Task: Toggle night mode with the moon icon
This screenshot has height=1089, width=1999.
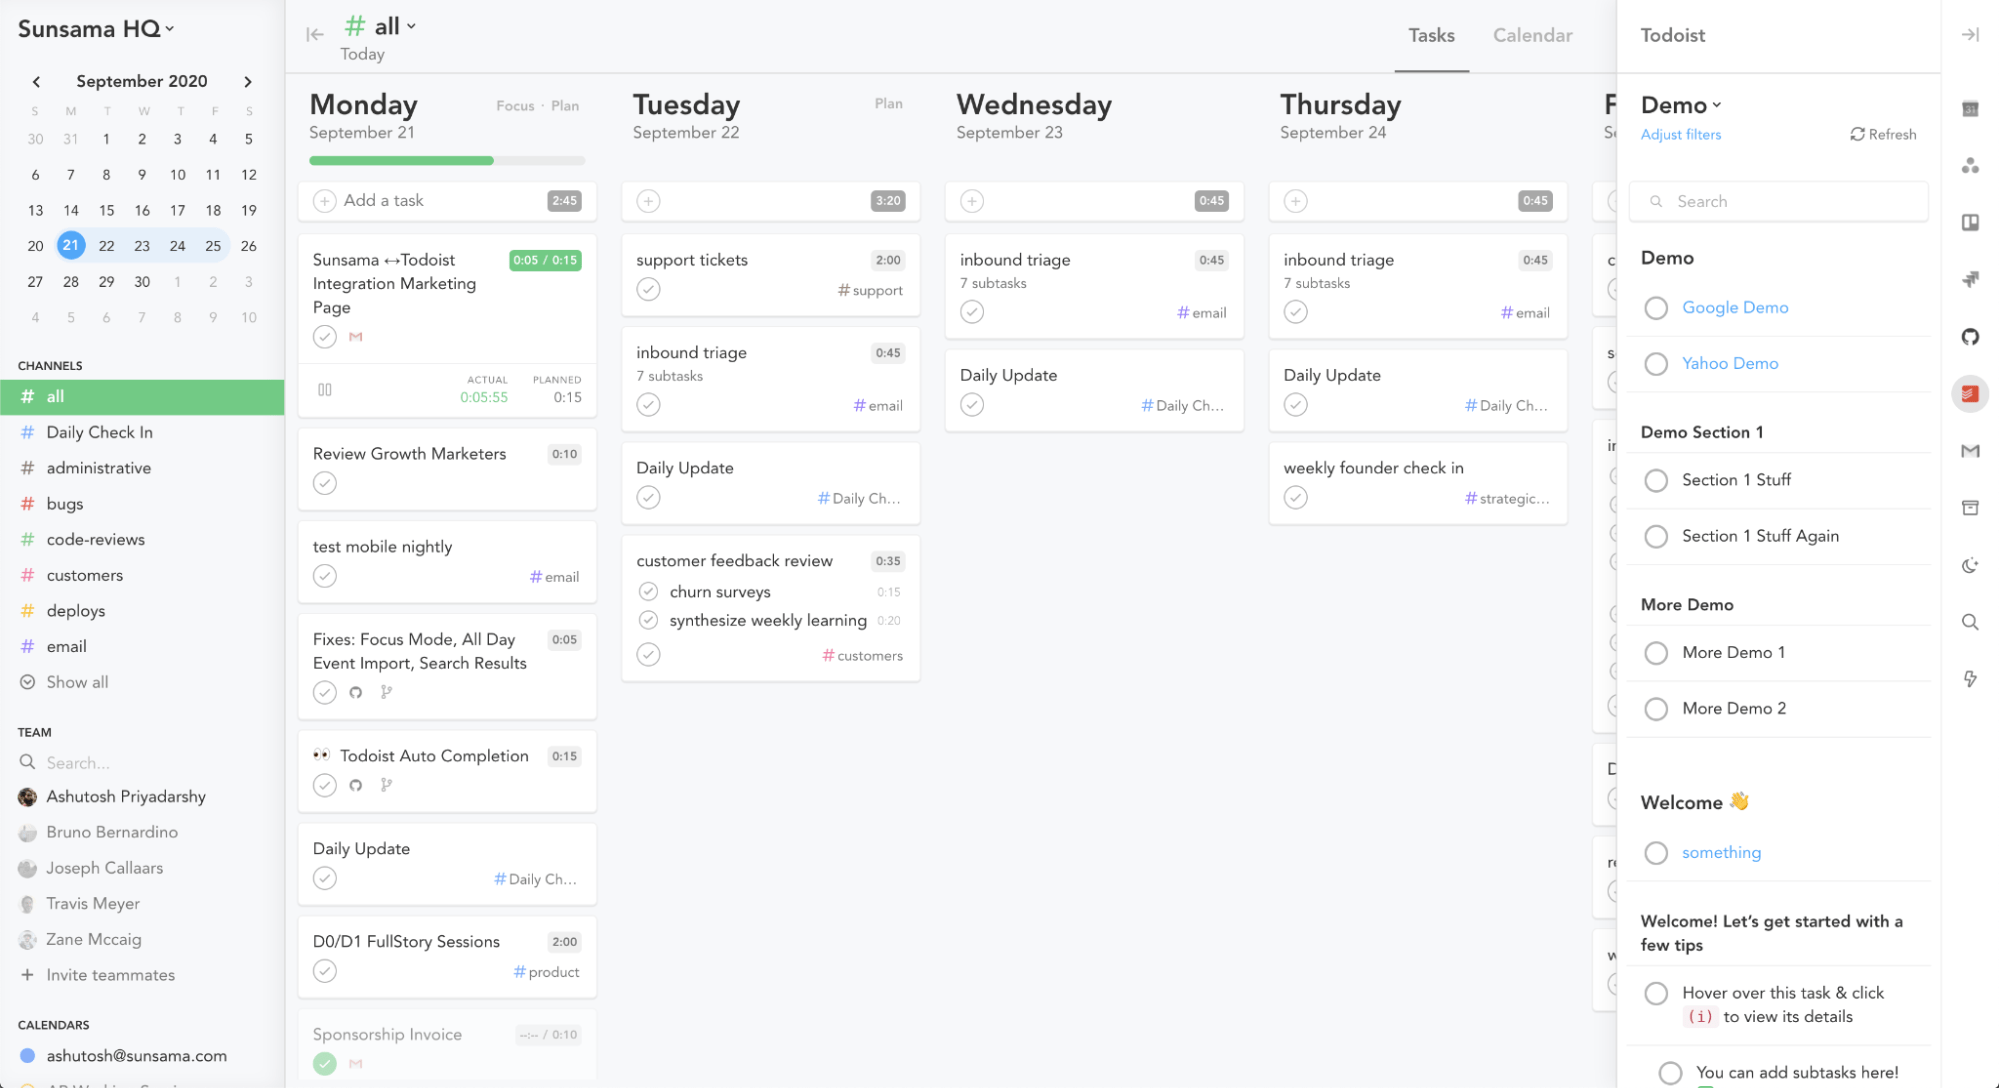Action: coord(1971,566)
